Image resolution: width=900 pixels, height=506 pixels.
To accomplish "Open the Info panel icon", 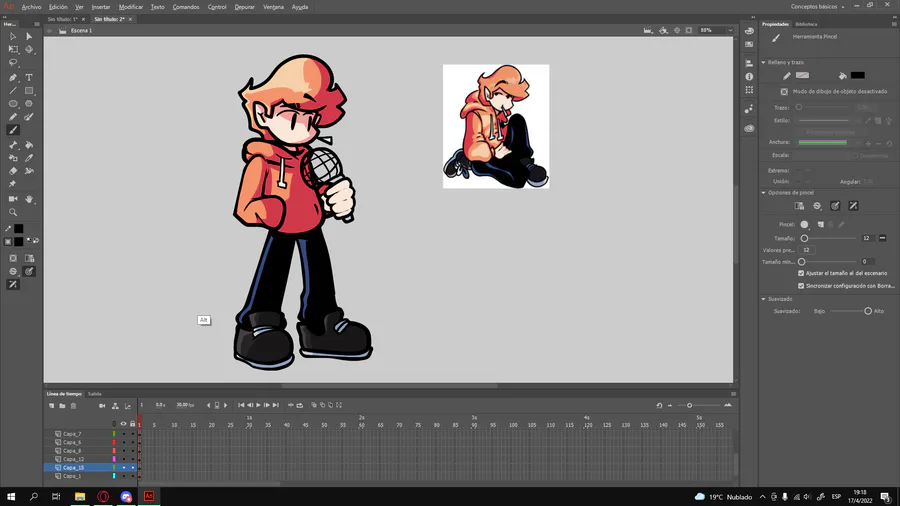I will [749, 76].
